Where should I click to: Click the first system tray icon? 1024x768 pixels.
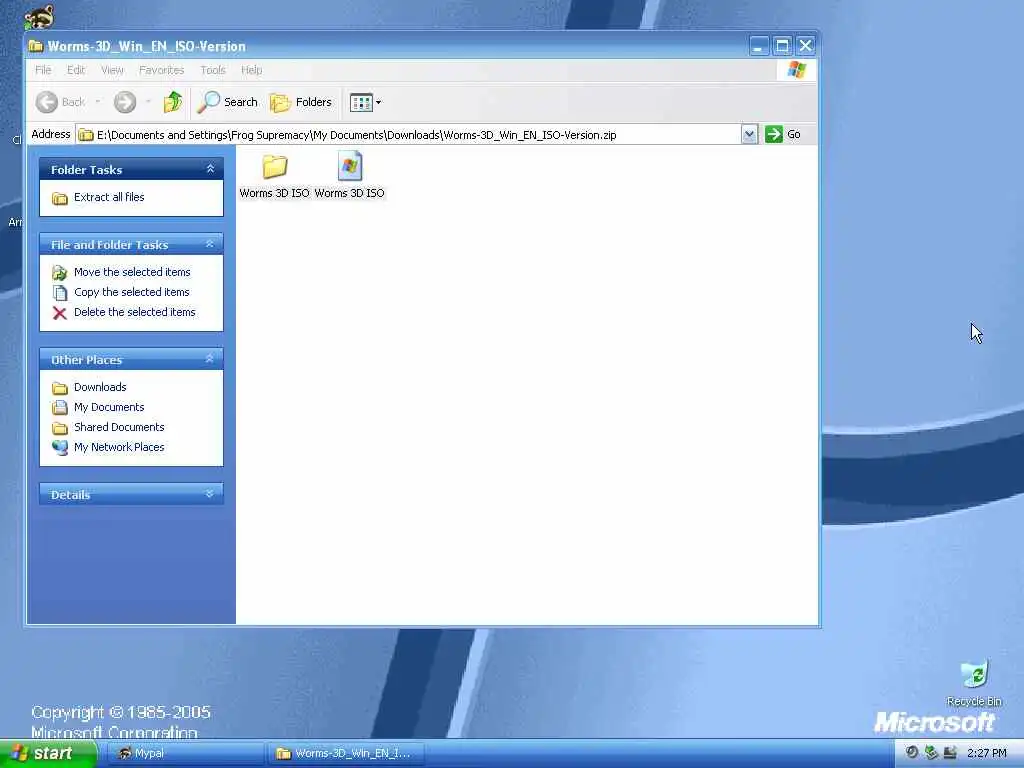click(912, 753)
